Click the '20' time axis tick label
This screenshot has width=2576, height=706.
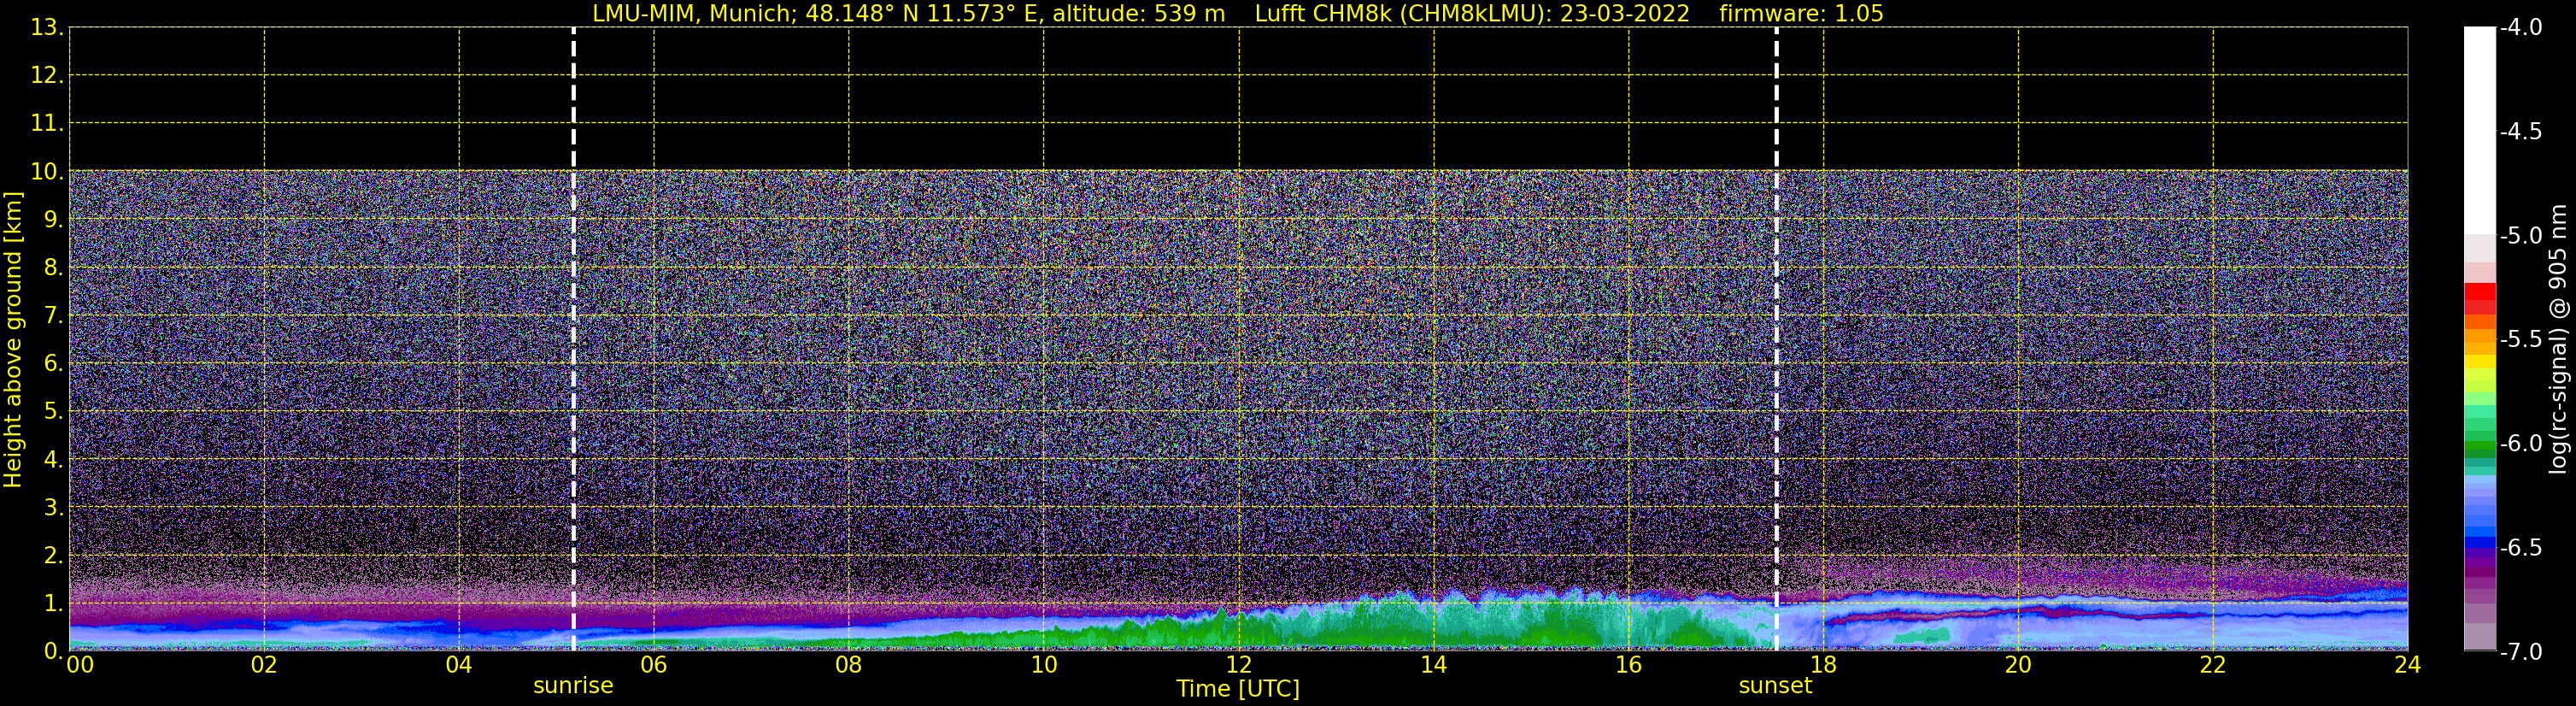2018,665
